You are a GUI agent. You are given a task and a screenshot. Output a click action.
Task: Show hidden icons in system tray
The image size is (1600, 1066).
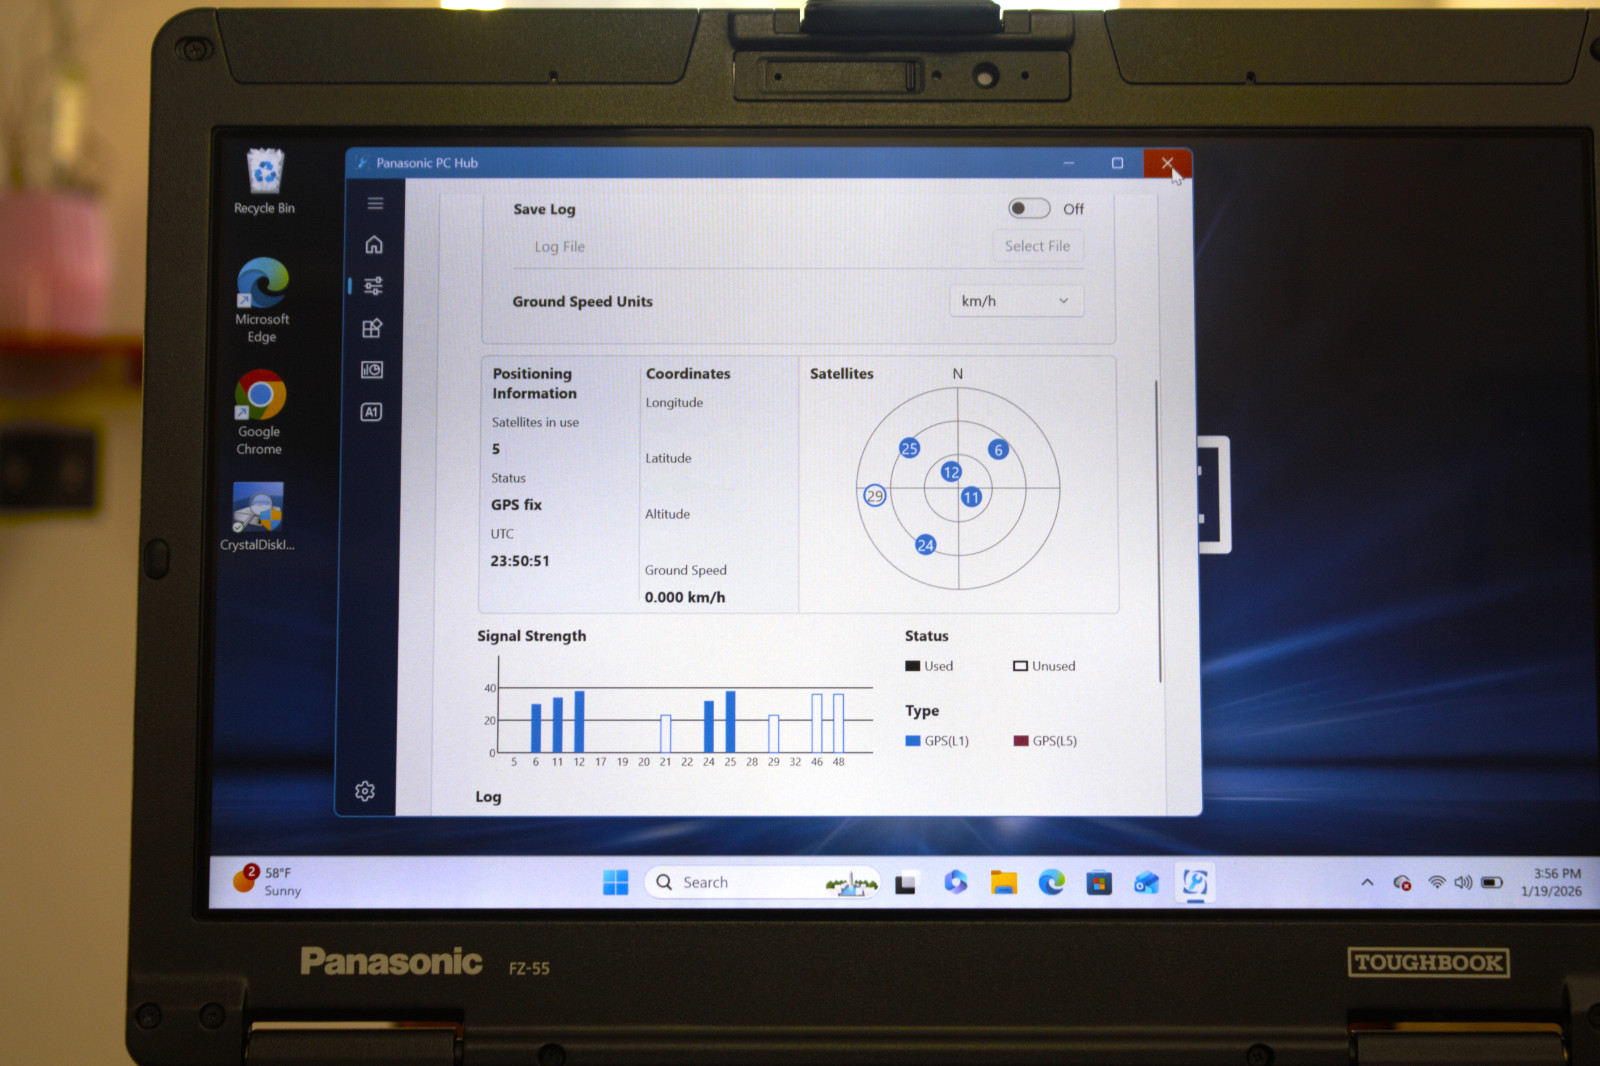tap(1367, 882)
